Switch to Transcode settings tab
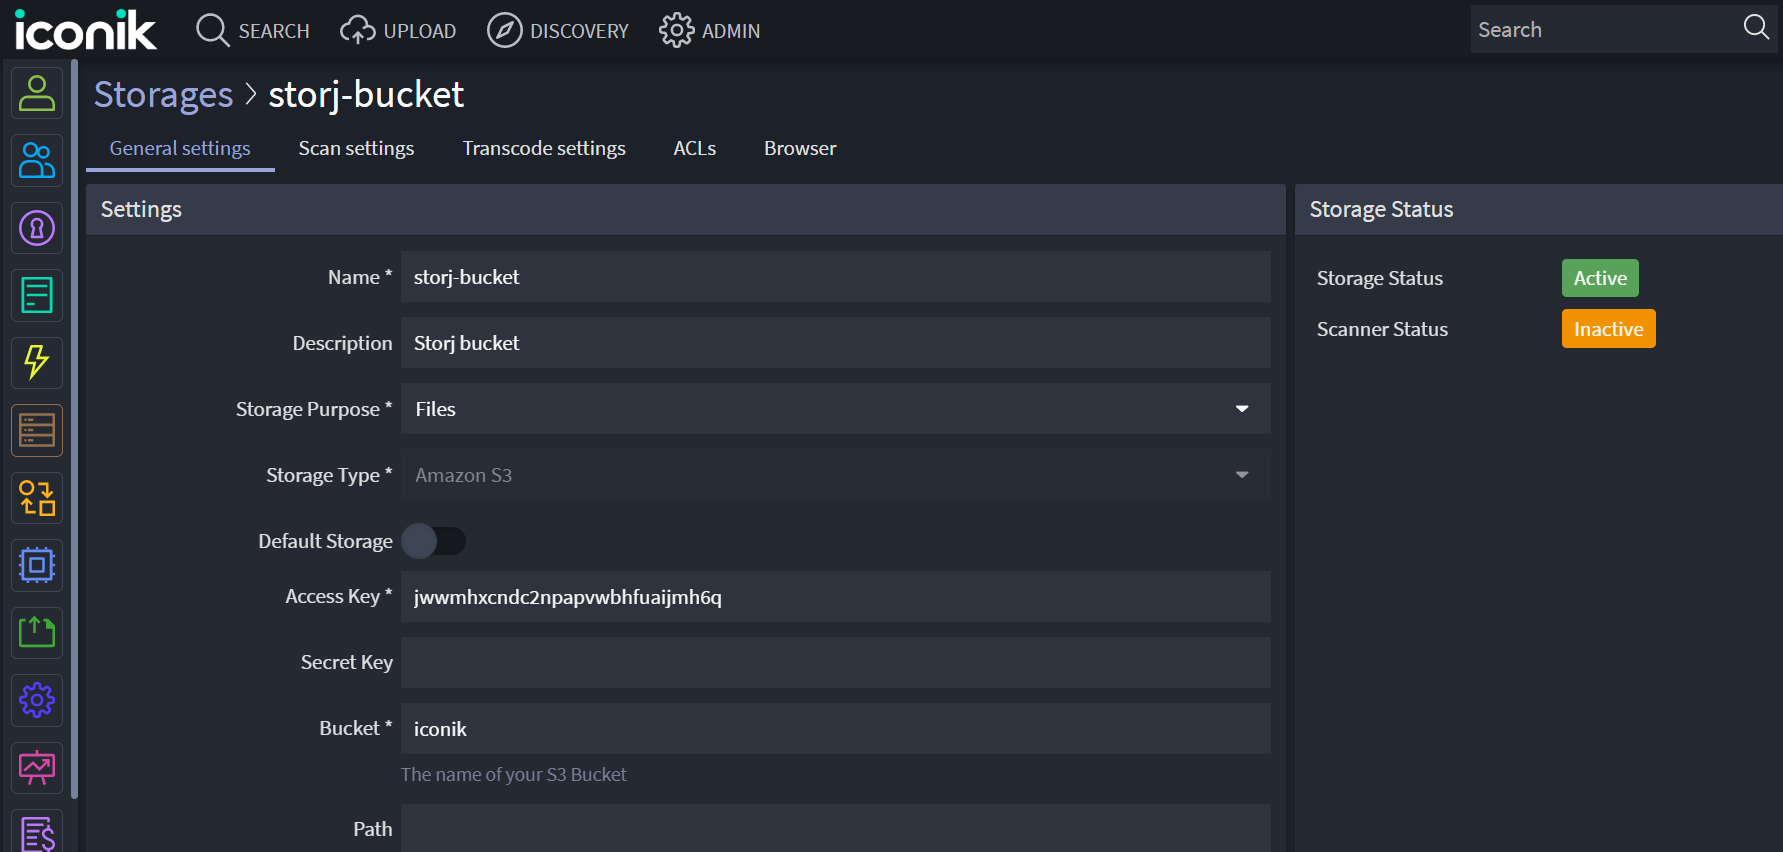 tap(544, 148)
